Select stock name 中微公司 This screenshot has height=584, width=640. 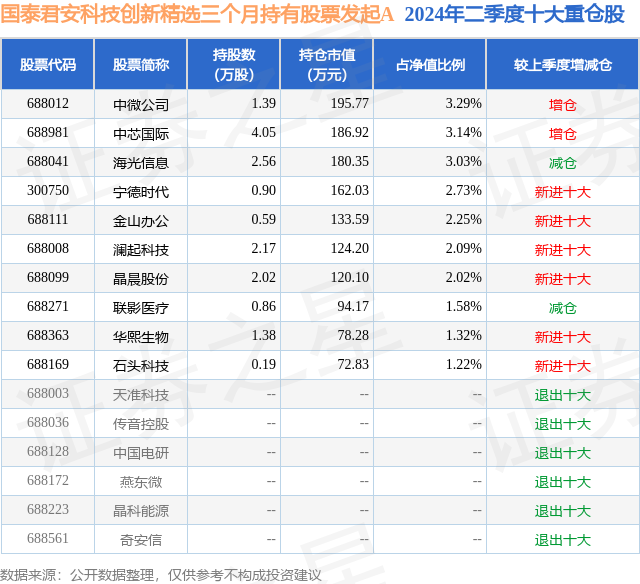pyautogui.click(x=141, y=105)
